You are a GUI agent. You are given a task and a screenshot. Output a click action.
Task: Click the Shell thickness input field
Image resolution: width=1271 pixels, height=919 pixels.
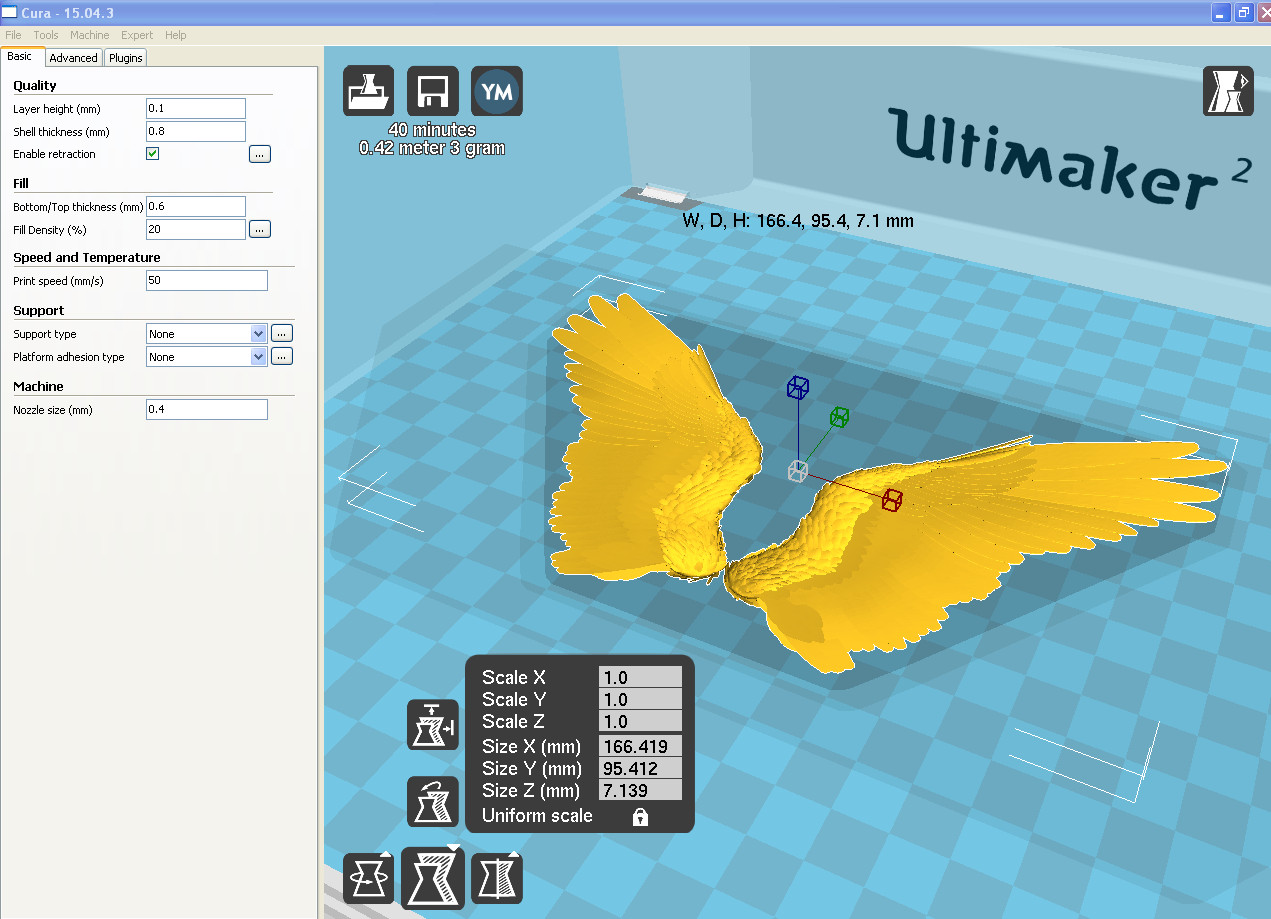tap(196, 131)
